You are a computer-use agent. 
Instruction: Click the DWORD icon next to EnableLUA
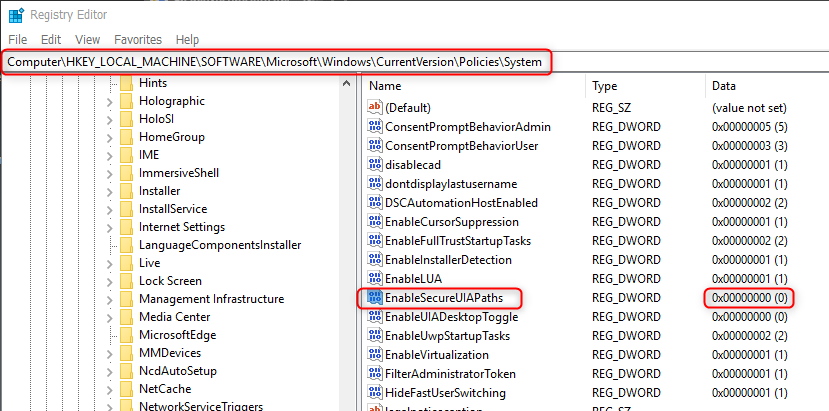coord(375,278)
